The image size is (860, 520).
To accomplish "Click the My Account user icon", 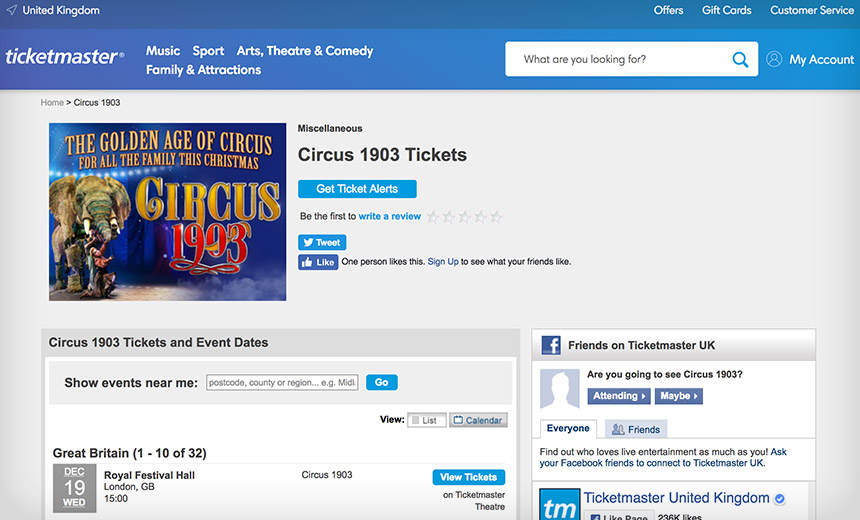I will click(774, 60).
